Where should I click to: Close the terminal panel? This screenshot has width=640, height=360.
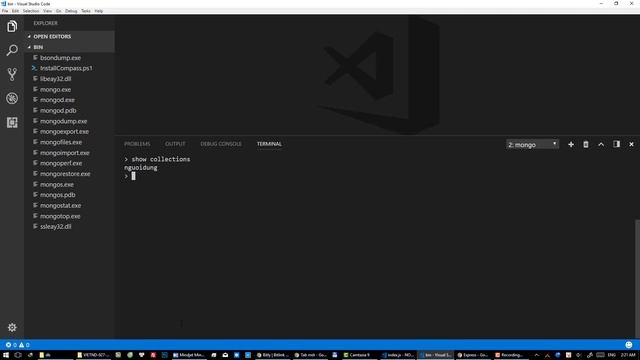[631, 144]
